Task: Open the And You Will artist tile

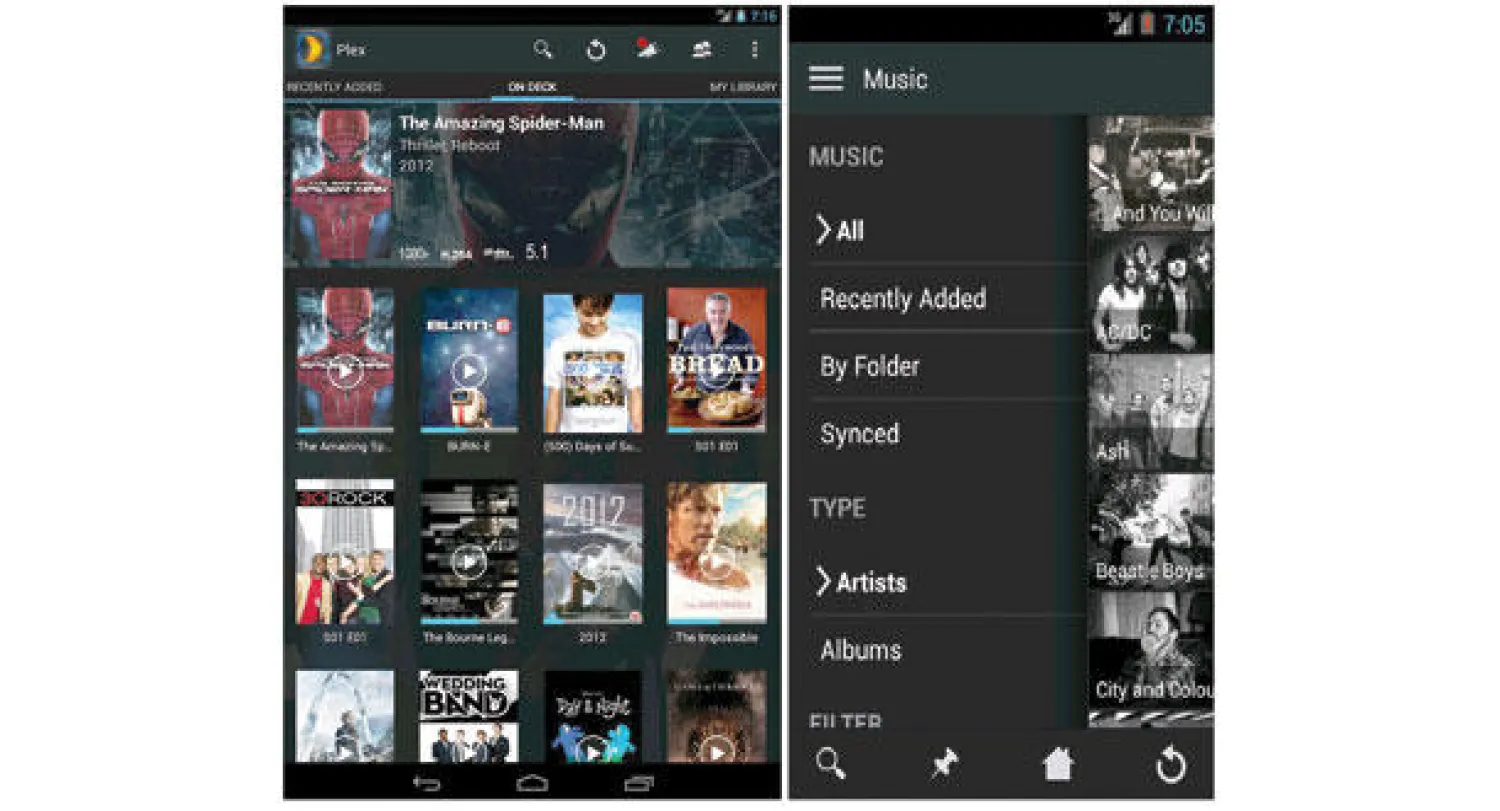Action: (x=1151, y=174)
